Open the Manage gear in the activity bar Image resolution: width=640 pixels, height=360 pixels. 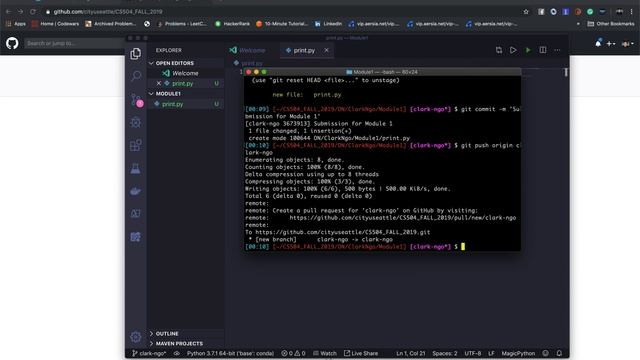pyautogui.click(x=136, y=337)
